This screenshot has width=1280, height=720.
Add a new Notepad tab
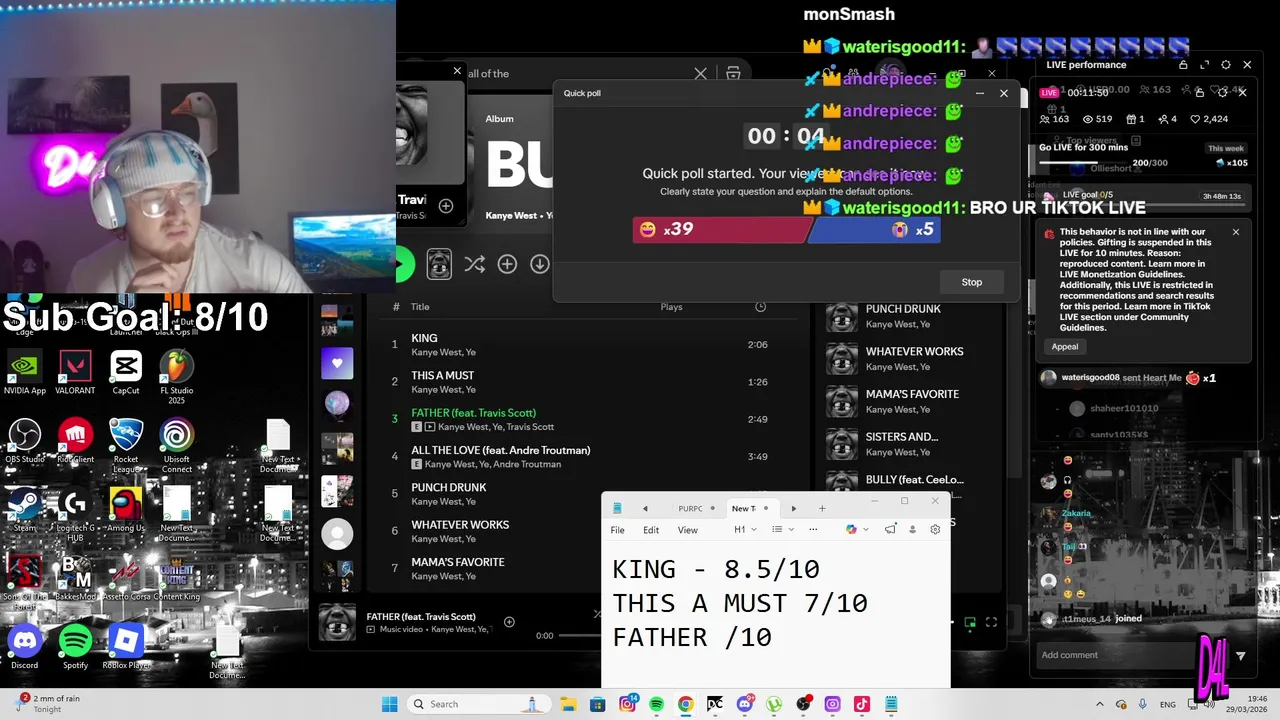(x=822, y=508)
